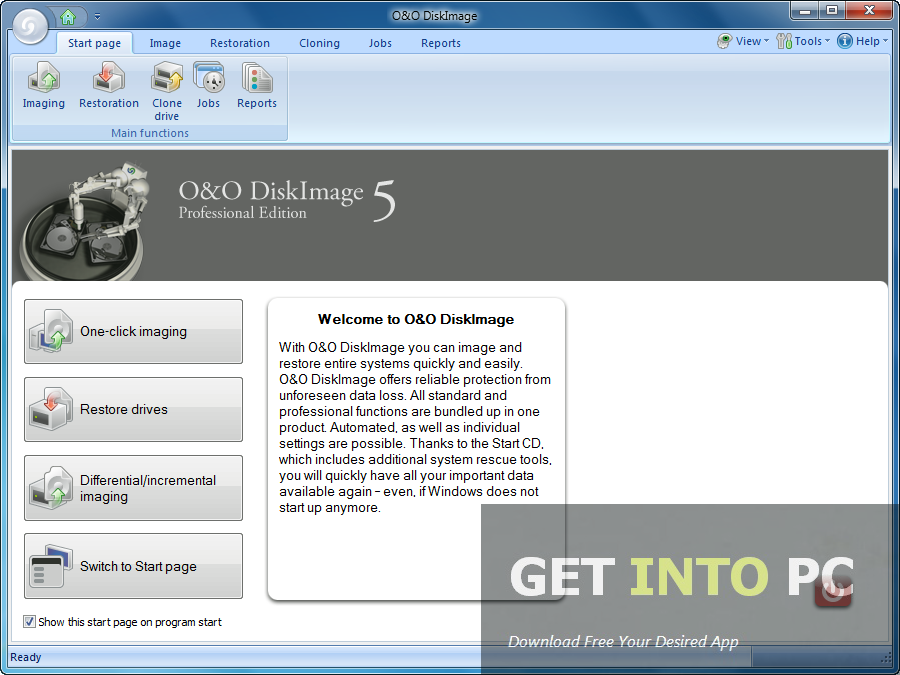Open the Reports icon in ribbon
Screen dimensions: 900x675
pos(257,86)
